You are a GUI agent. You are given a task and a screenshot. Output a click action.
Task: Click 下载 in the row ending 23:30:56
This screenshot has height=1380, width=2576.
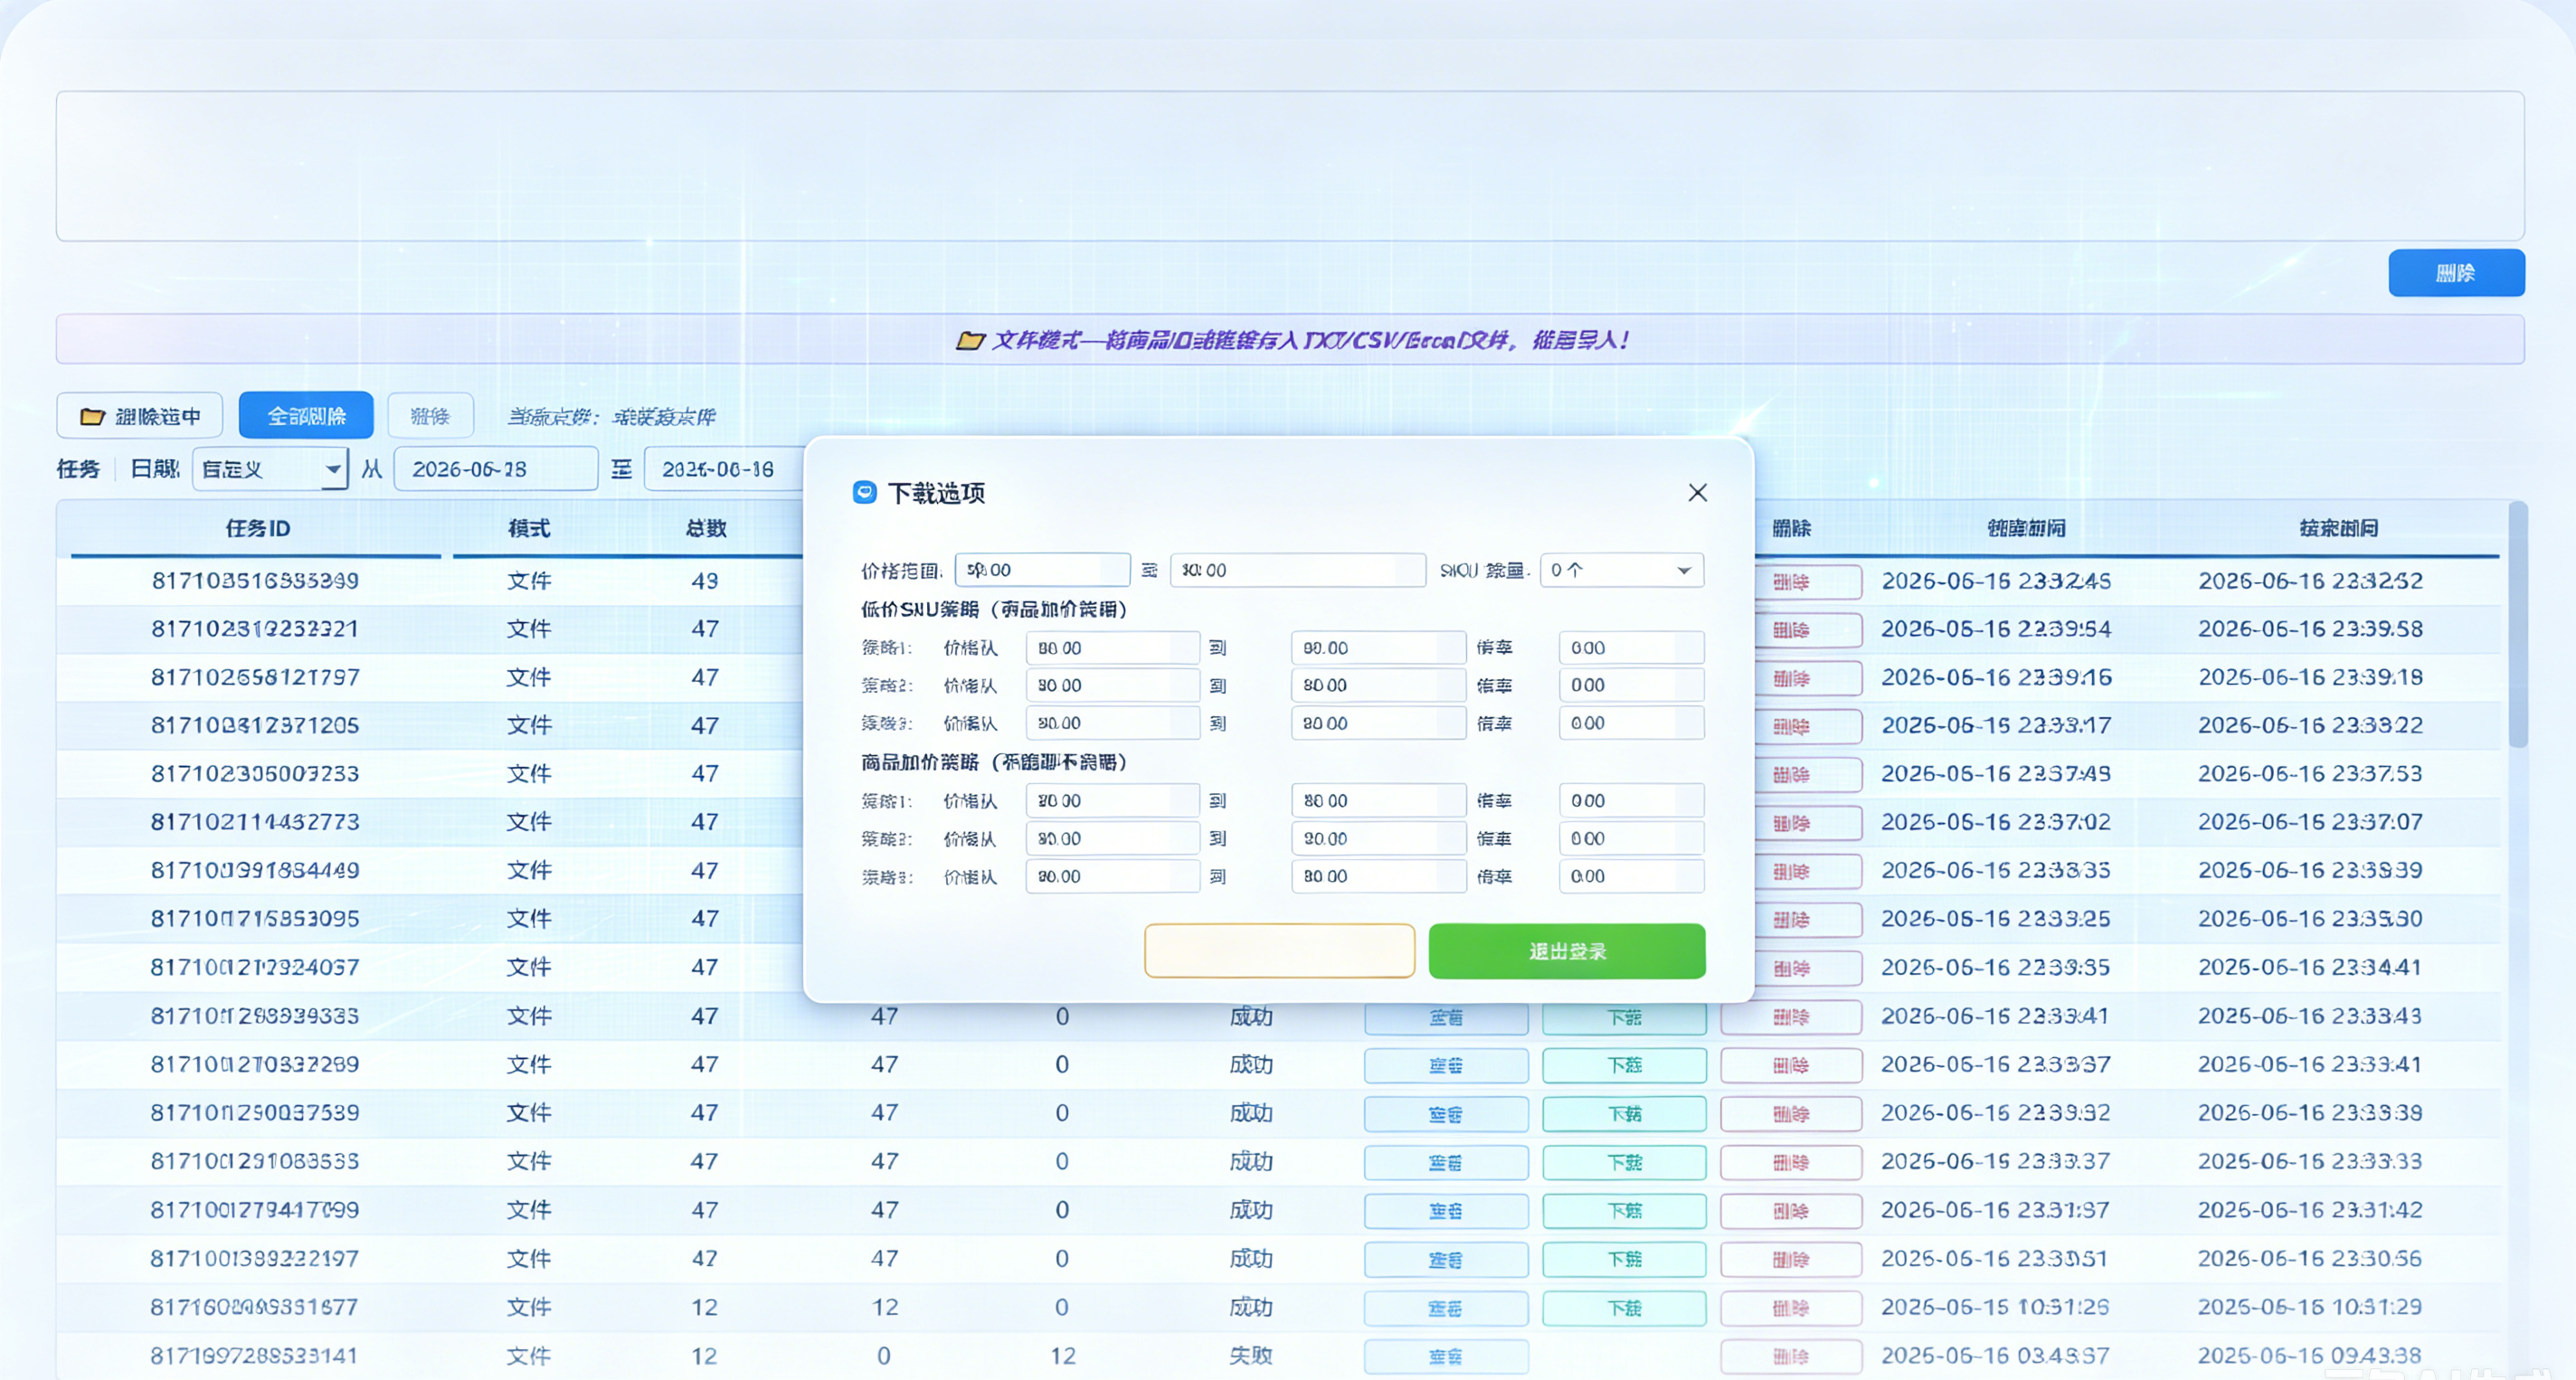pos(1624,1259)
